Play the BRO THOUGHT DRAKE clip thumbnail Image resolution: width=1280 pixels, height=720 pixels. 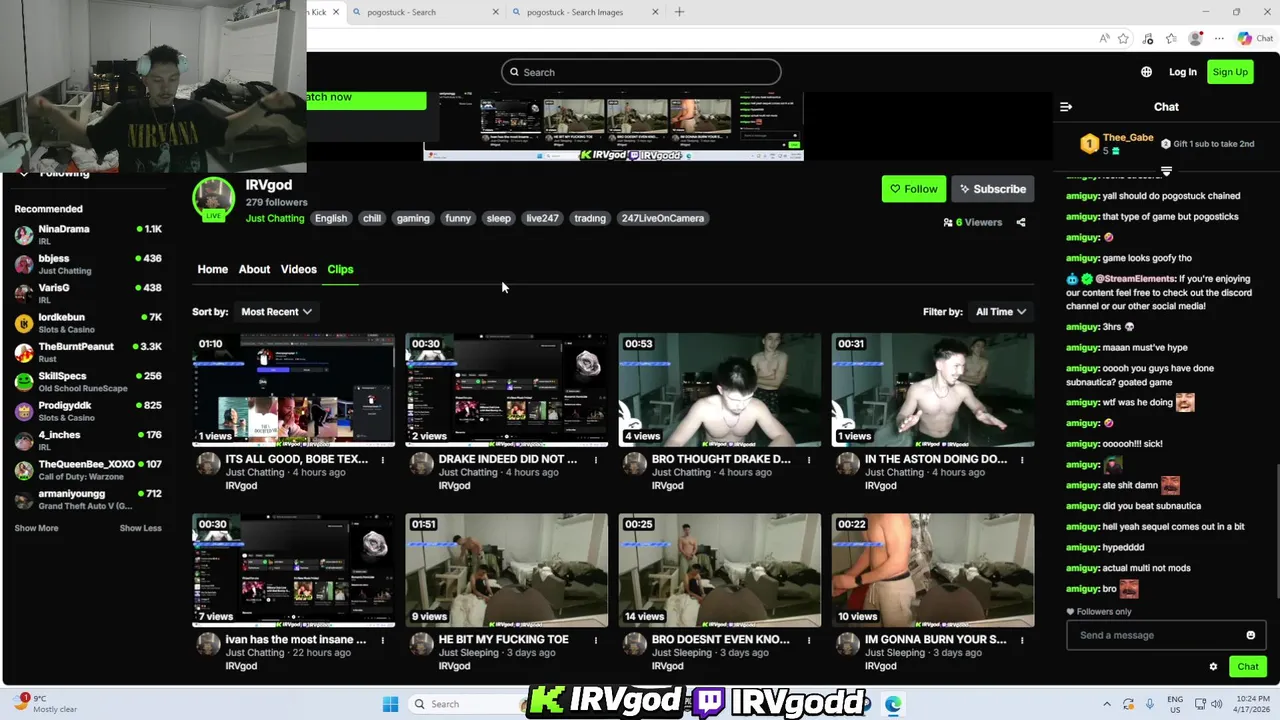719,390
